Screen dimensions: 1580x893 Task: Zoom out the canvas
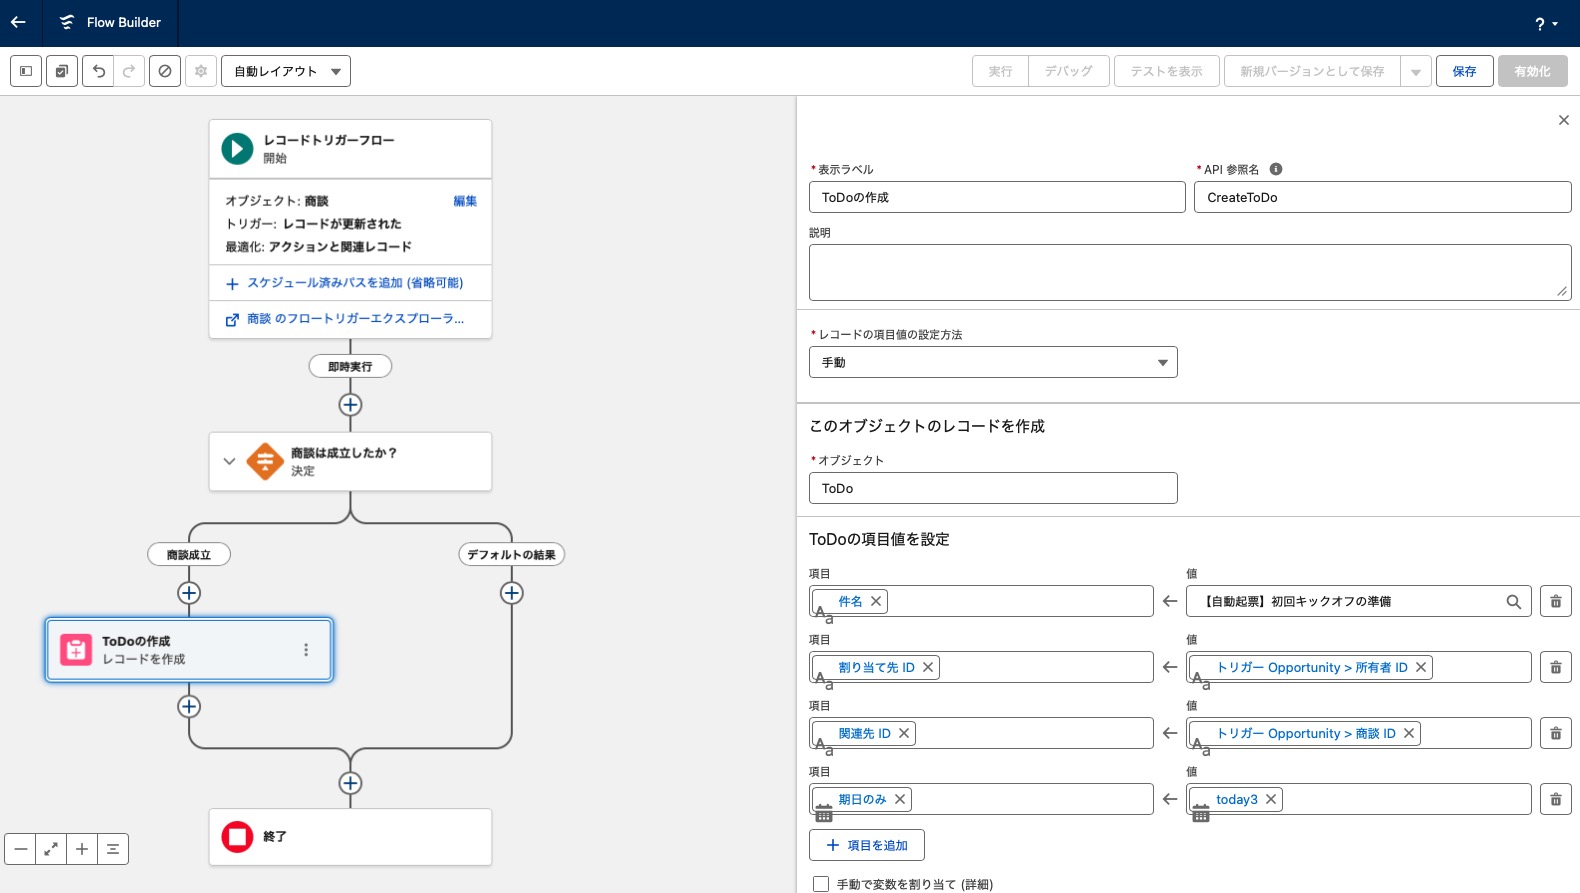tap(20, 849)
